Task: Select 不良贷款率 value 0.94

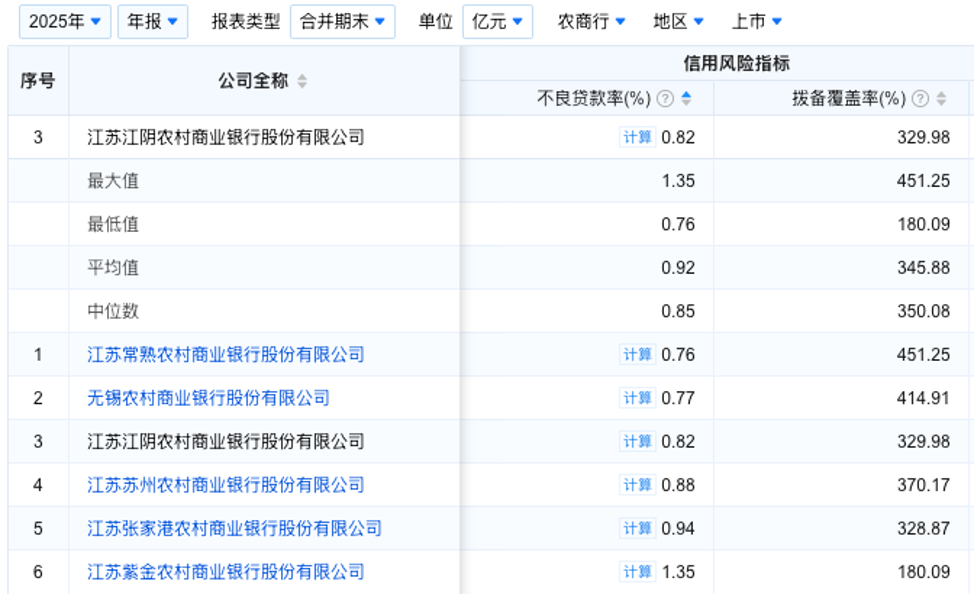Action: tap(678, 529)
